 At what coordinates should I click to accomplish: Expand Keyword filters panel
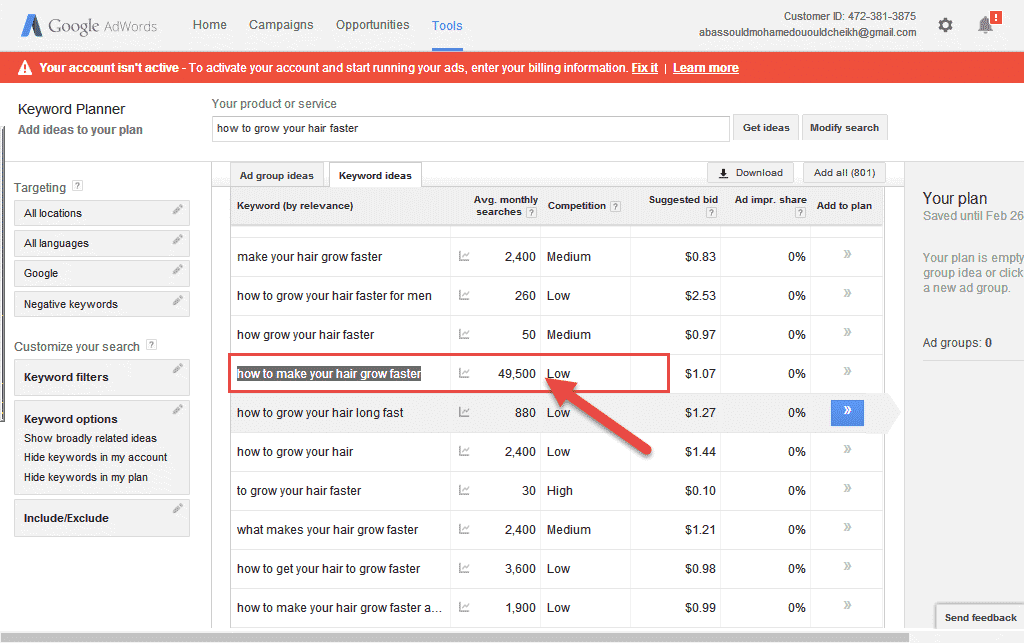pos(102,377)
